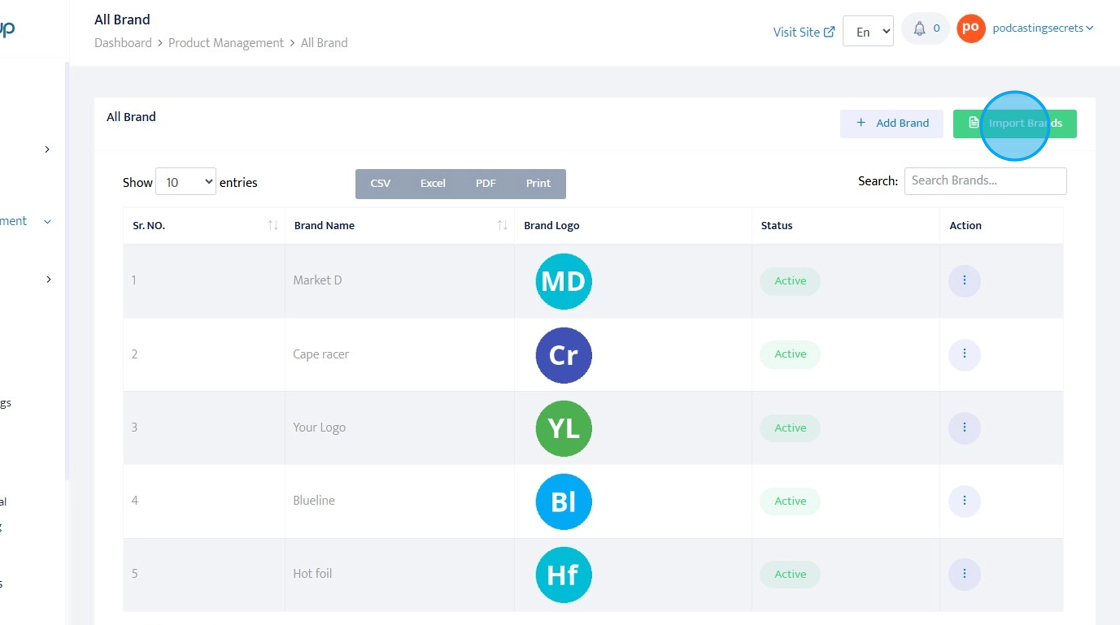Click the three-dot action menu for Blueline
Screen dimensions: 1120x625
(x=964, y=501)
